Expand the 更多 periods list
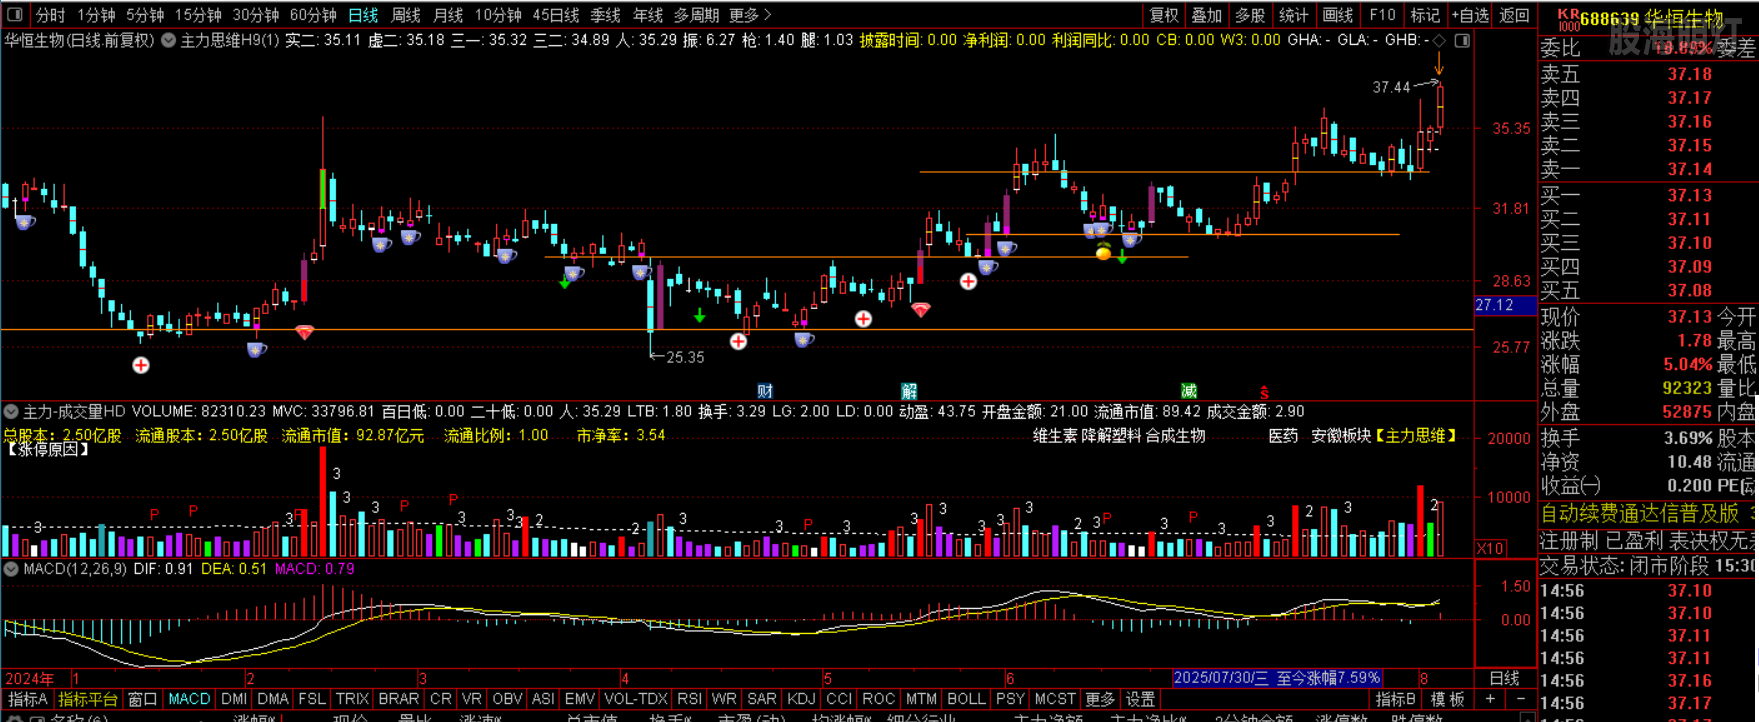1759x722 pixels. (750, 15)
